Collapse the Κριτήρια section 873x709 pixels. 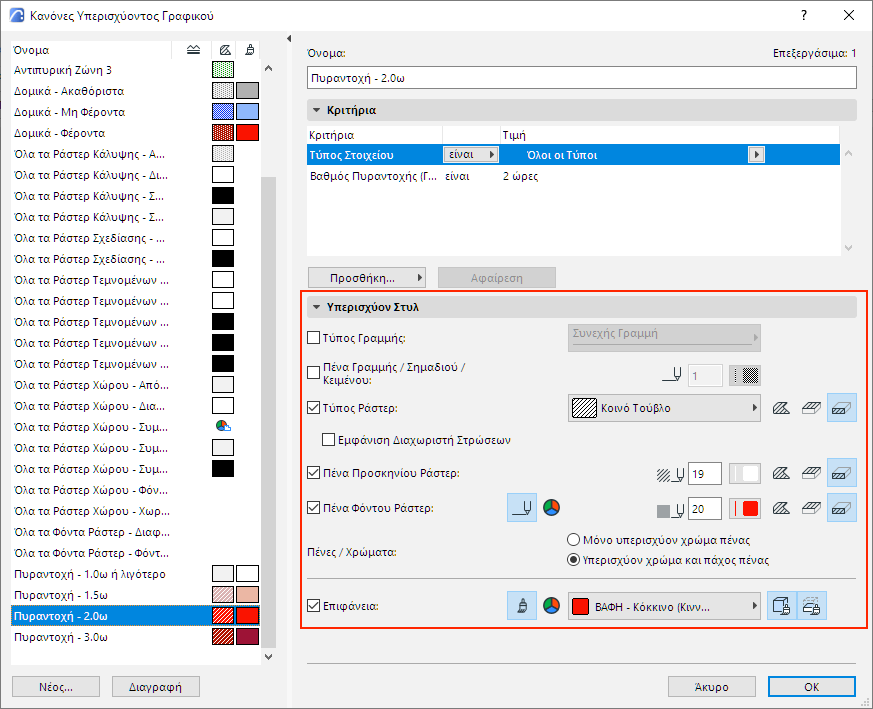pos(316,110)
